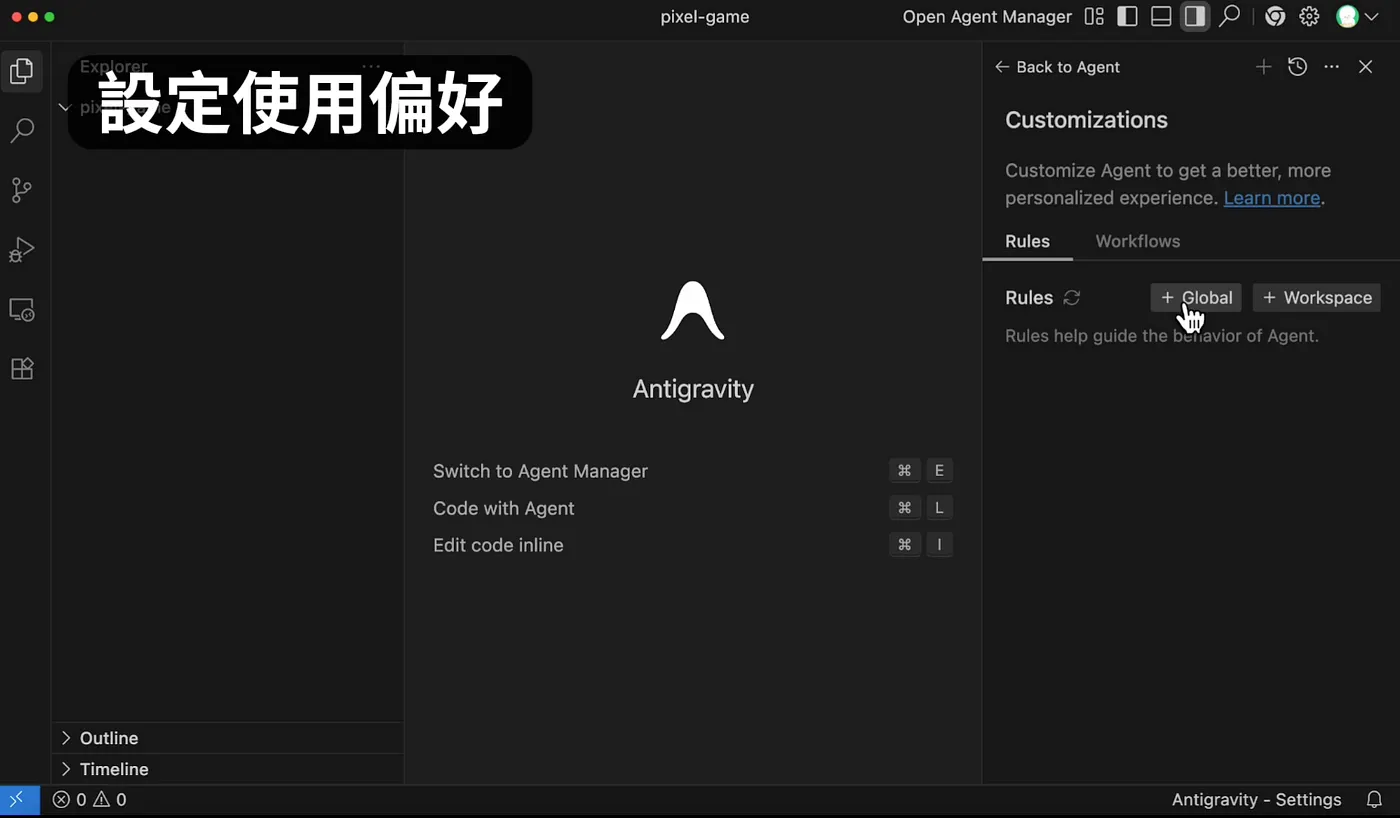
Task: Open the Extensions view
Action: click(x=21, y=369)
